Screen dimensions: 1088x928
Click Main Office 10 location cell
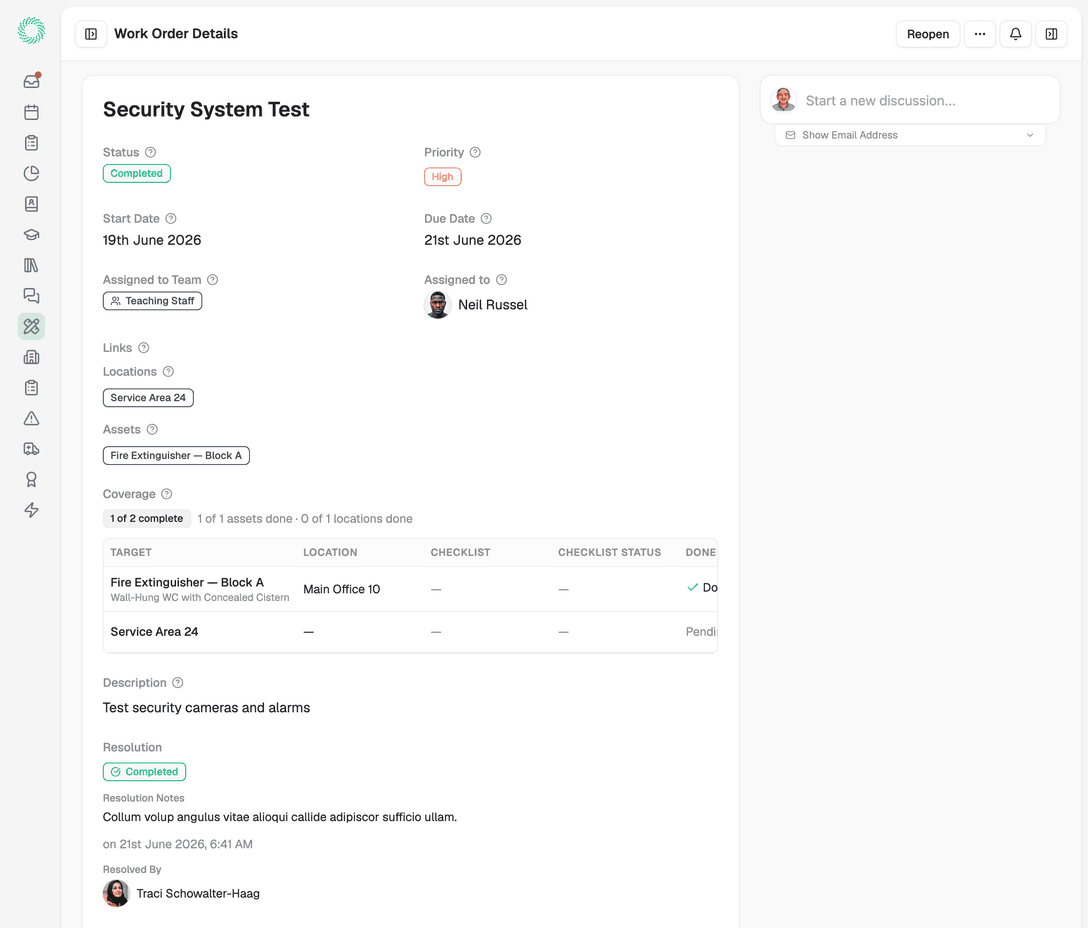[341, 589]
